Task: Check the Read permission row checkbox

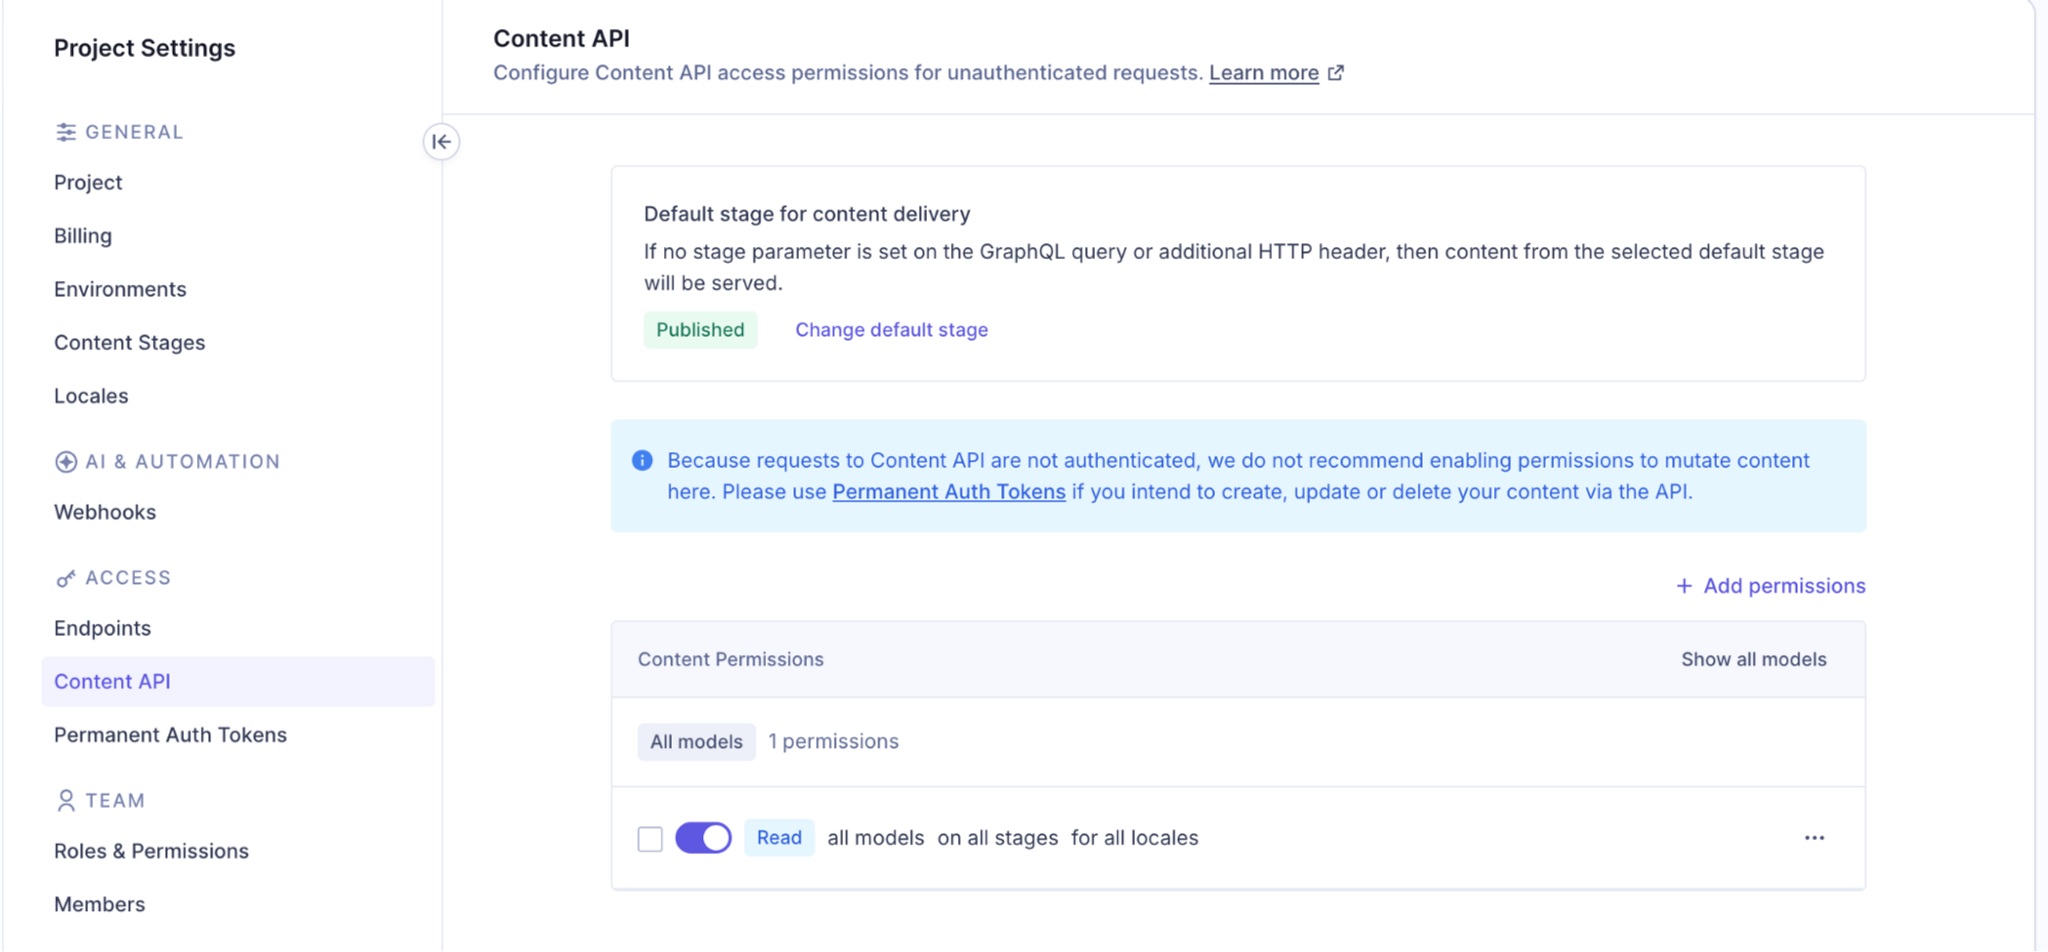Action: (649, 838)
